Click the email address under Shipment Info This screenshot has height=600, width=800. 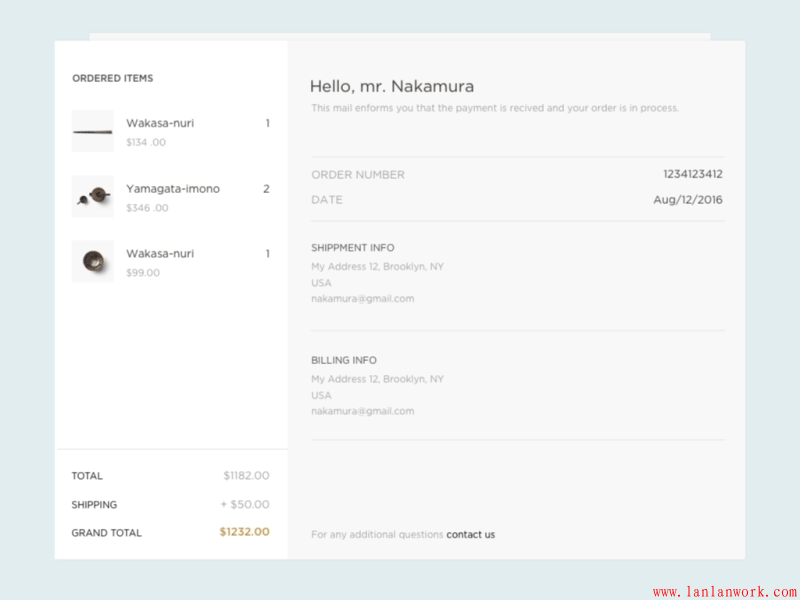pos(362,299)
